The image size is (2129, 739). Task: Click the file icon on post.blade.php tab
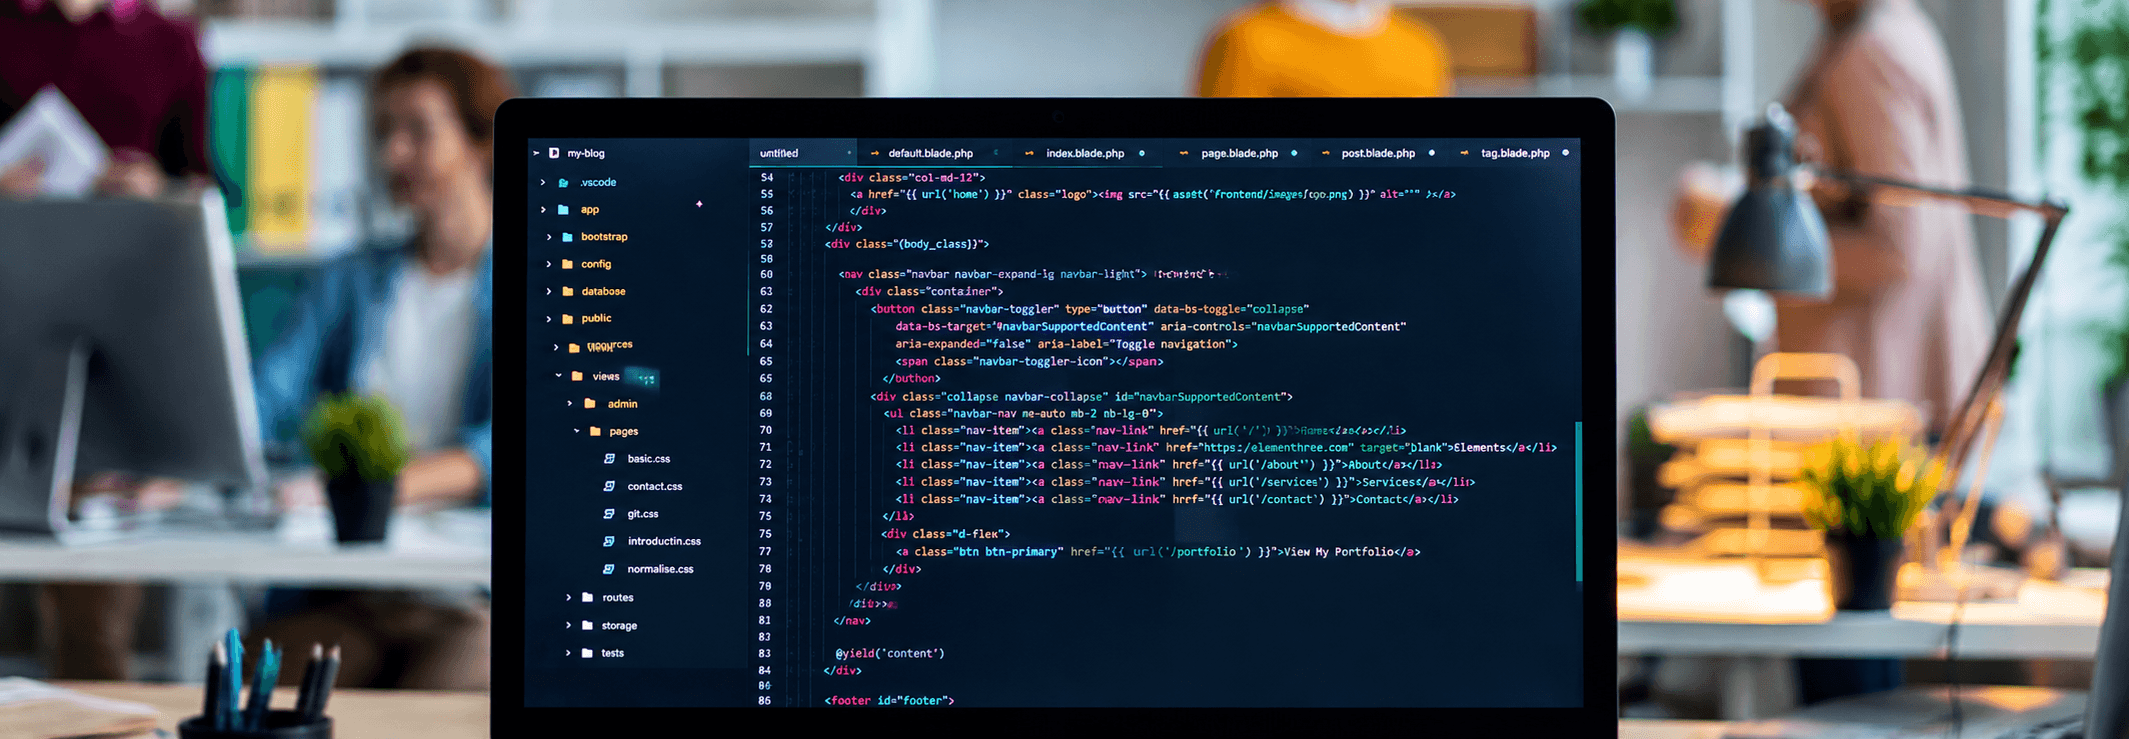click(1326, 153)
